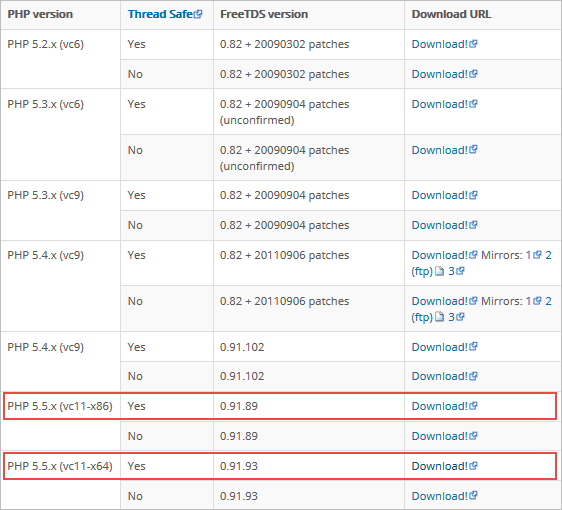Open mirror 1 for thread safe 20110906 patches
This screenshot has width=562, height=510.
(529, 255)
